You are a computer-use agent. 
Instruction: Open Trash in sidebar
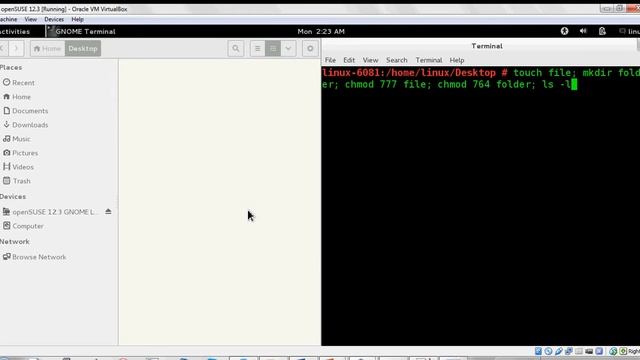[17, 181]
